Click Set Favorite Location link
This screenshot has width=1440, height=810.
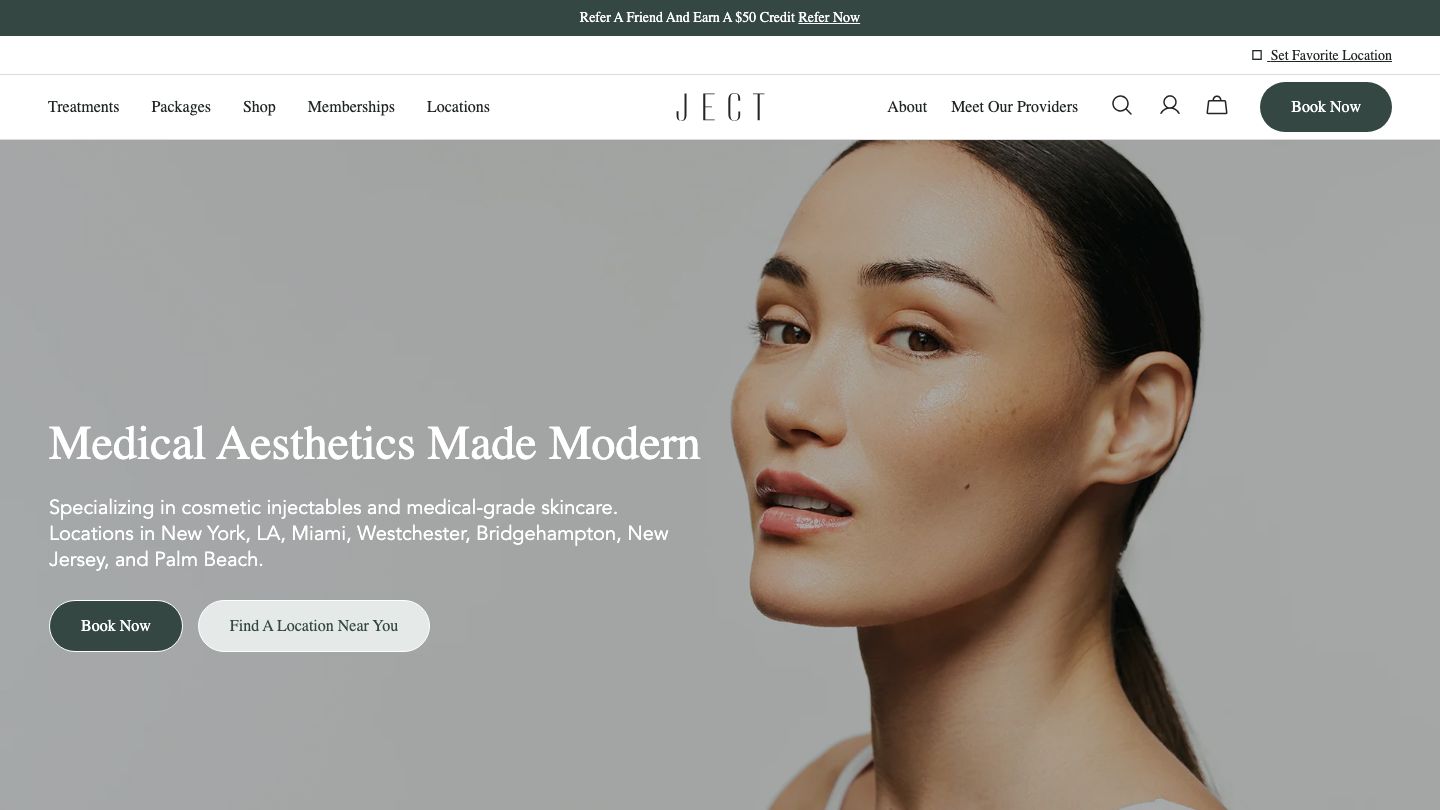click(x=1330, y=55)
